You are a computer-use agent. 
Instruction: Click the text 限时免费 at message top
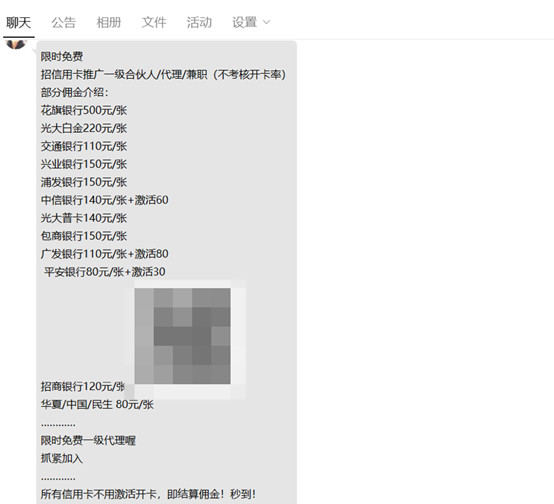62,57
